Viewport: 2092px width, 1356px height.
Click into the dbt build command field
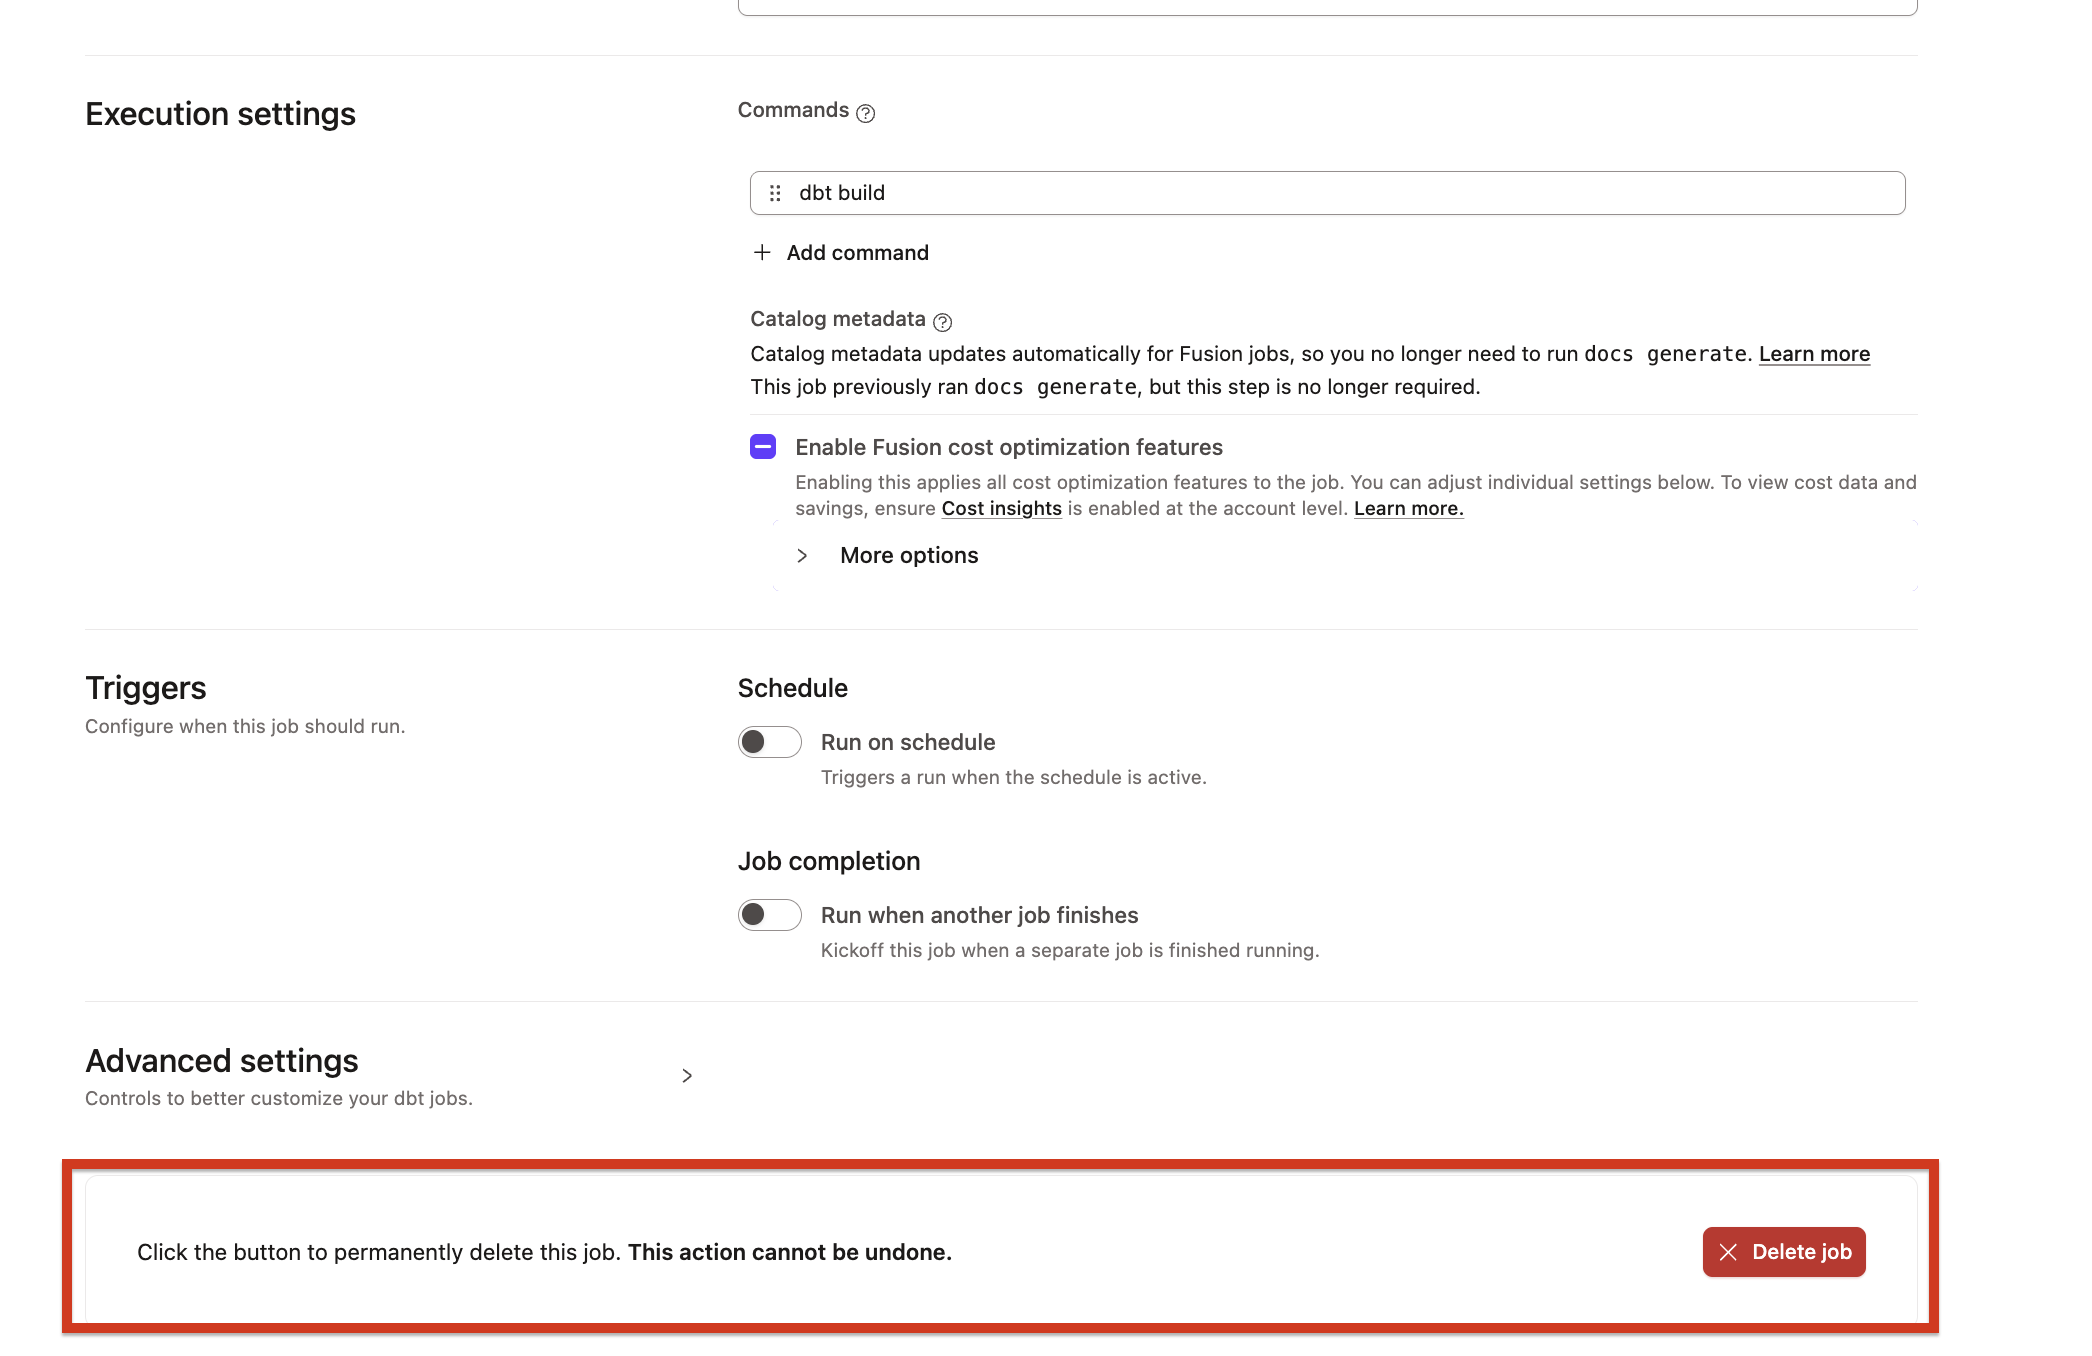(x=1327, y=193)
